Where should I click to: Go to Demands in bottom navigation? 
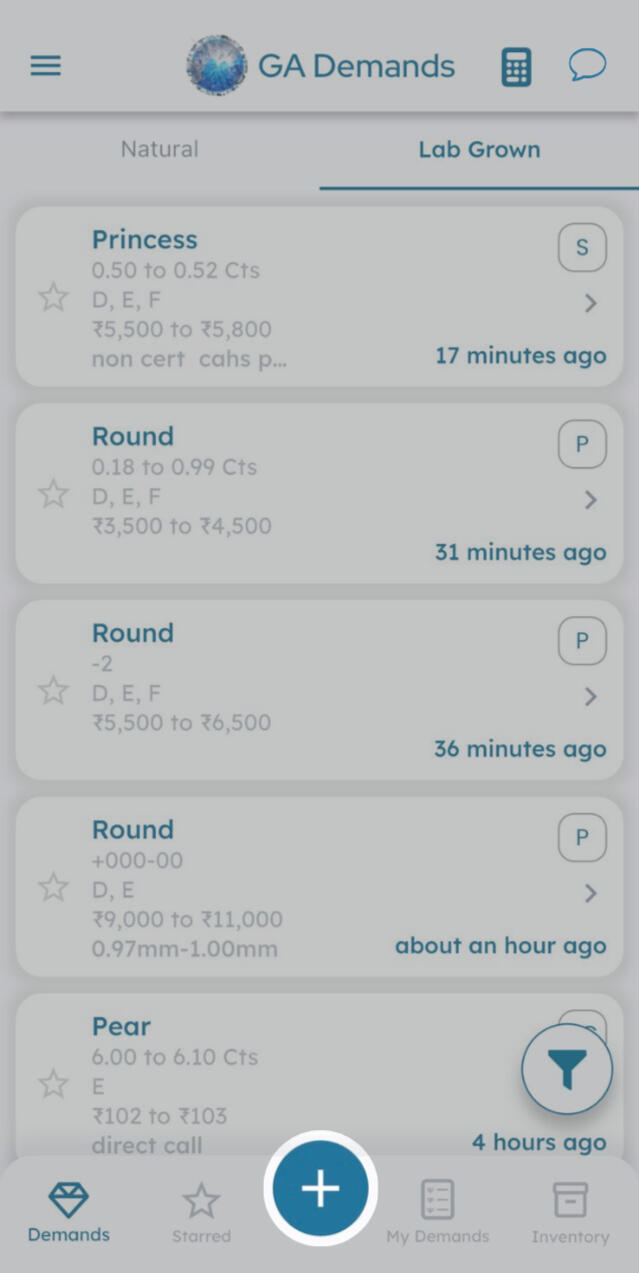tap(69, 1212)
